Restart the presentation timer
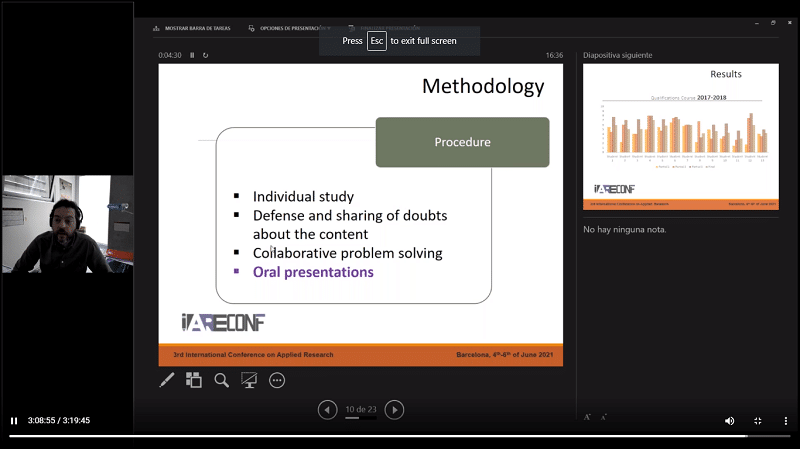 click(205, 55)
